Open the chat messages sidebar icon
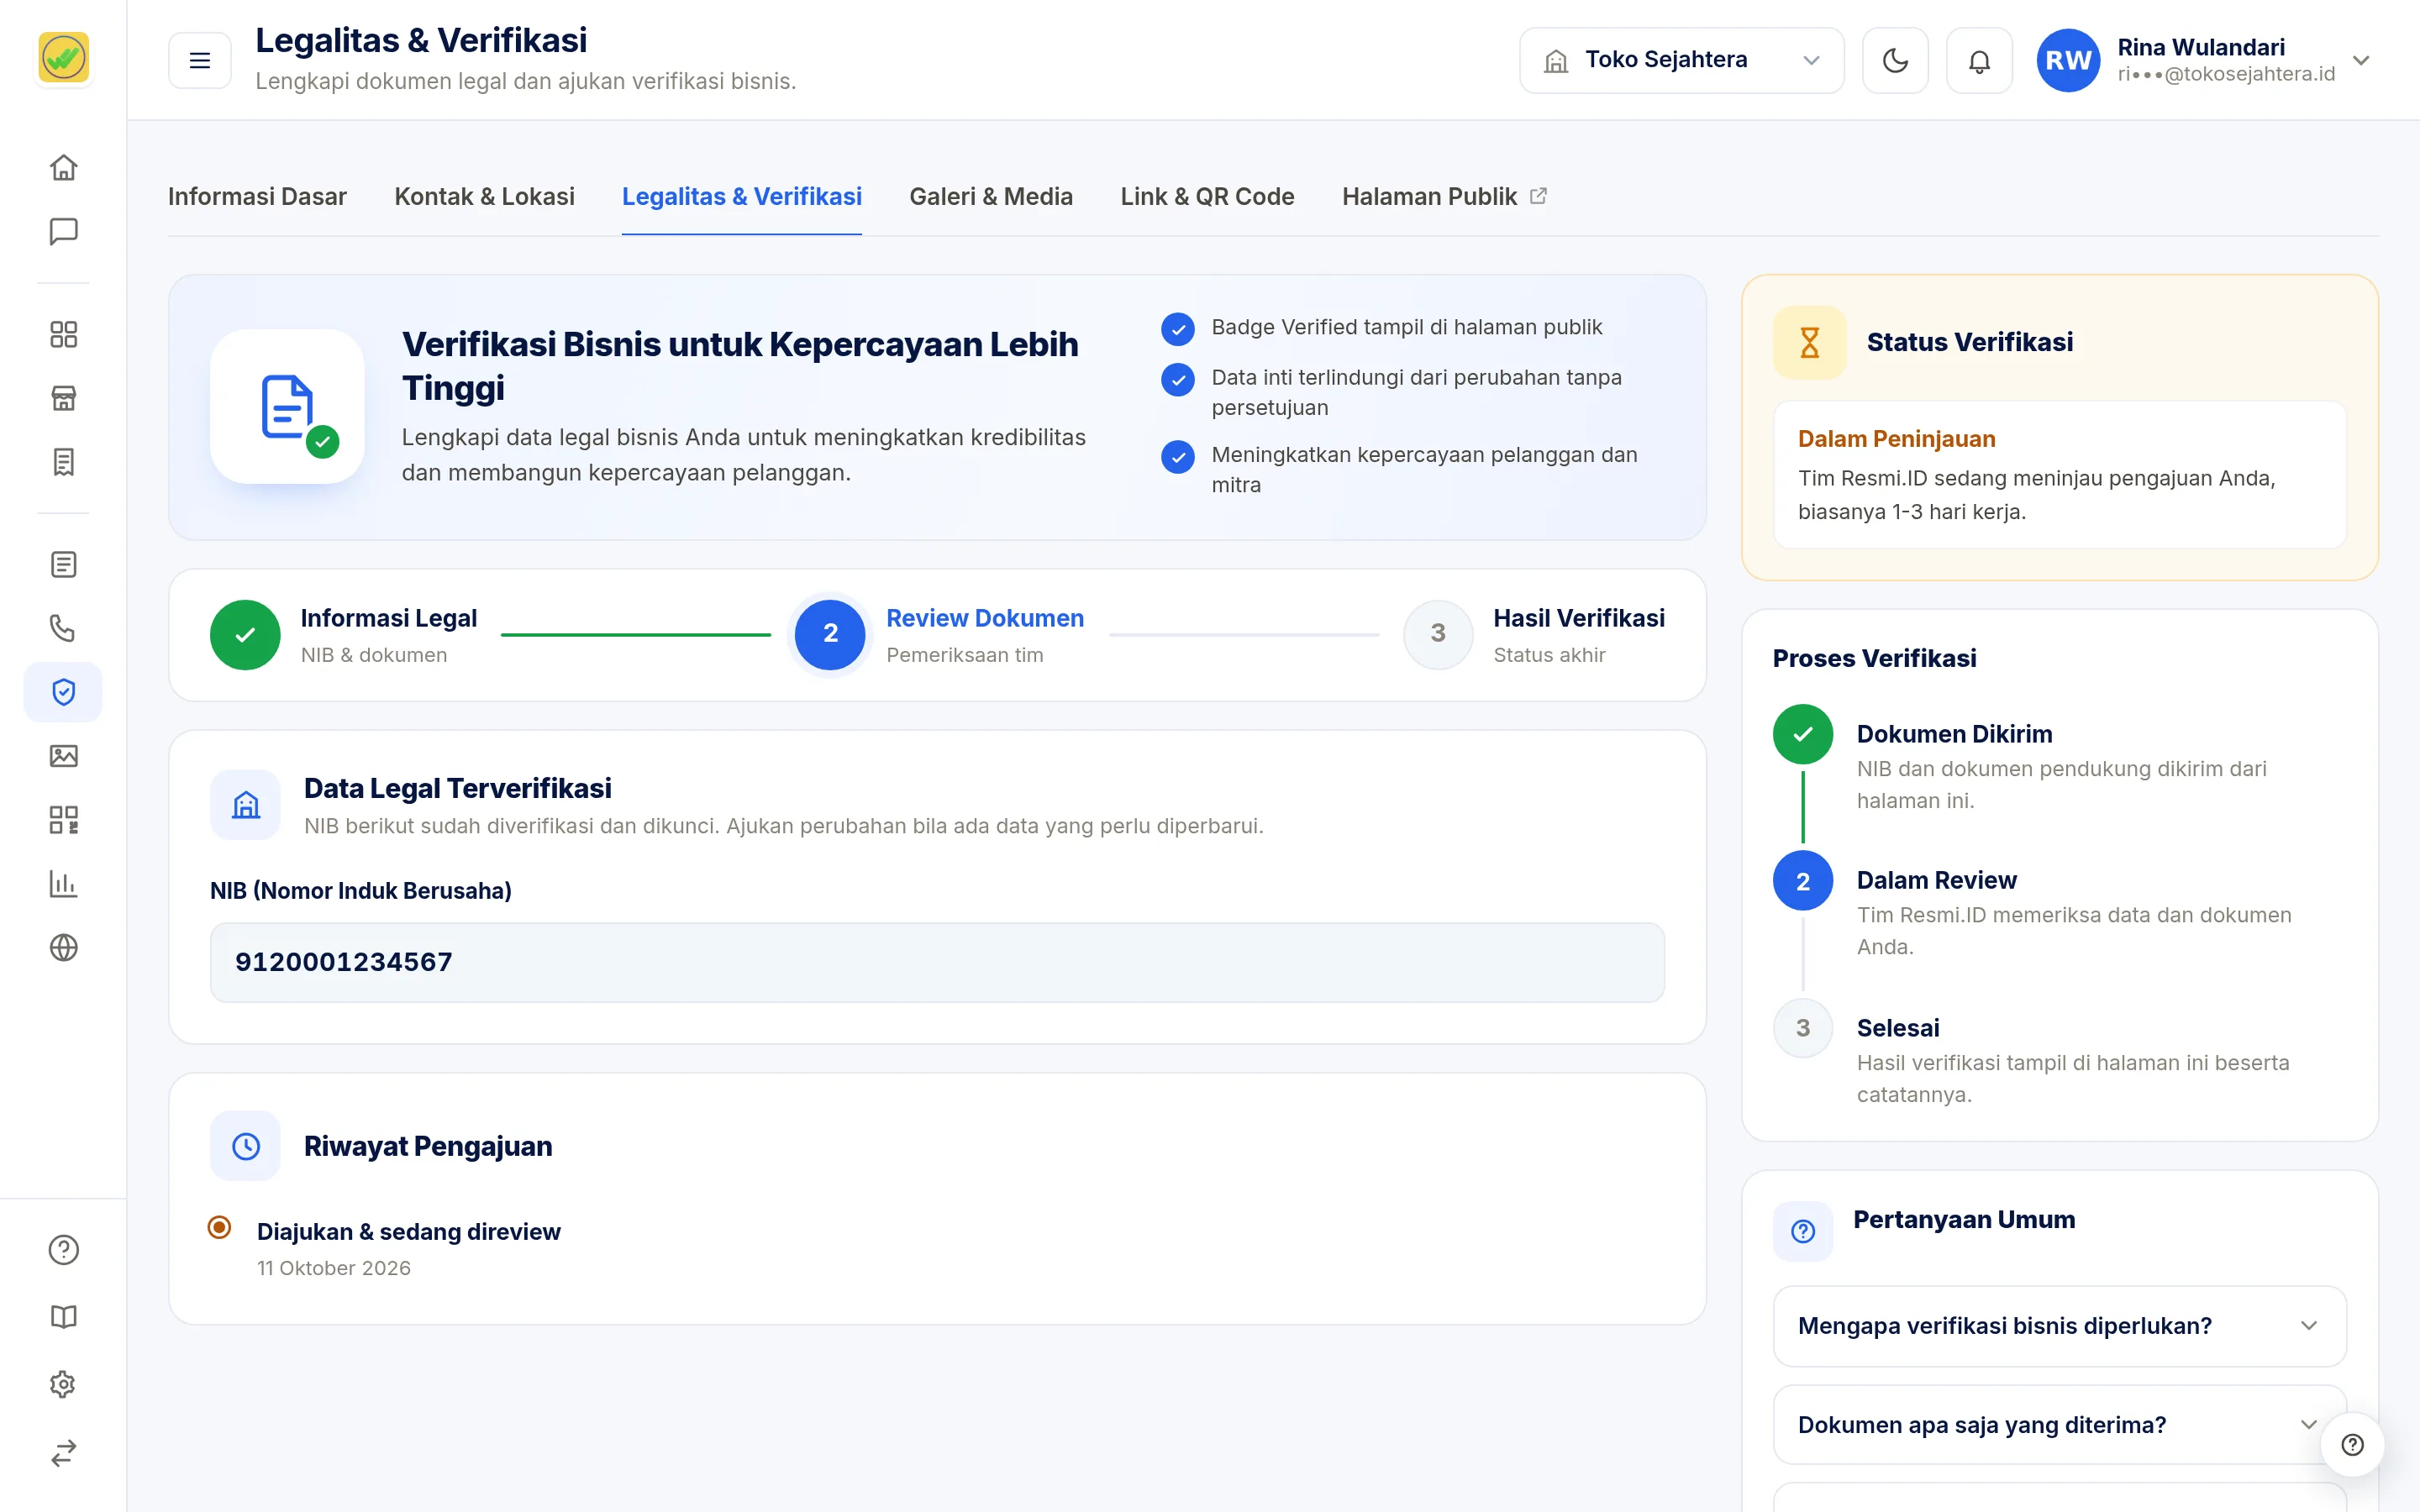This screenshot has width=2420, height=1512. pos(63,231)
